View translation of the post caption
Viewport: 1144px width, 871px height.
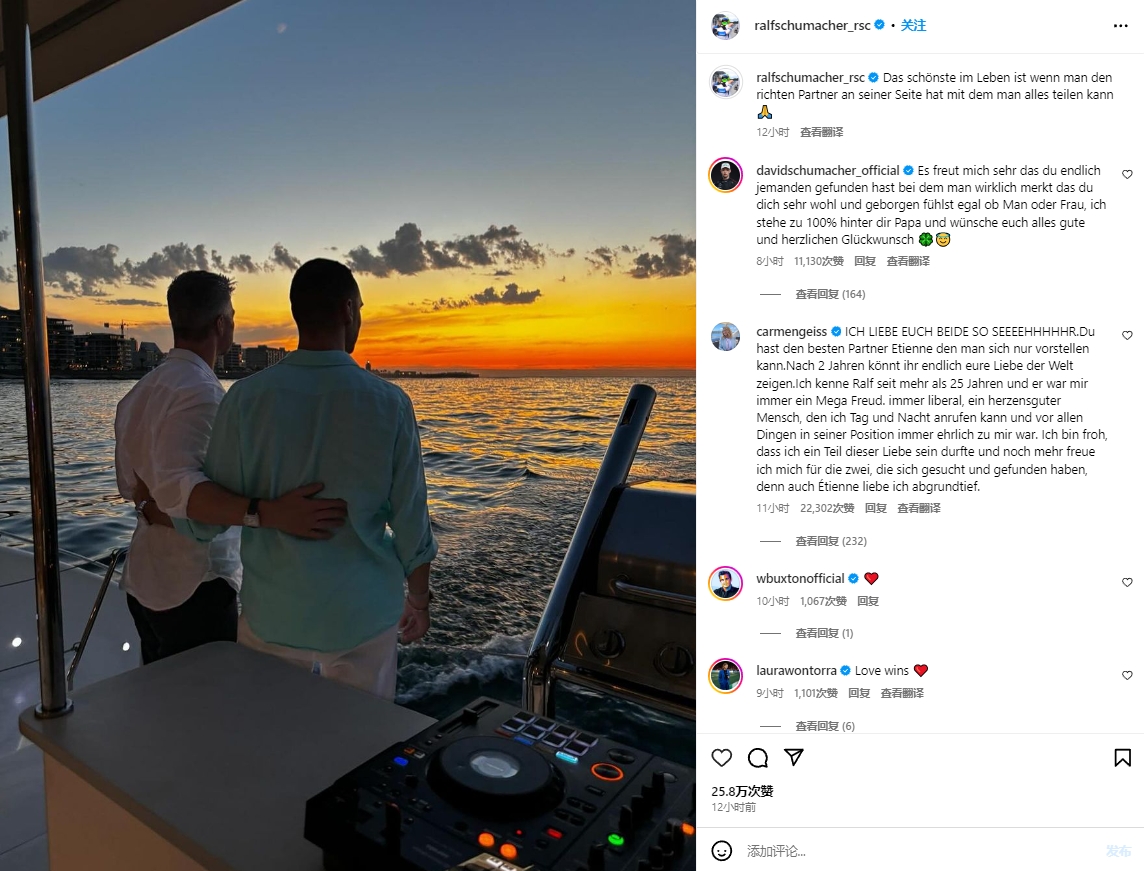coord(822,132)
